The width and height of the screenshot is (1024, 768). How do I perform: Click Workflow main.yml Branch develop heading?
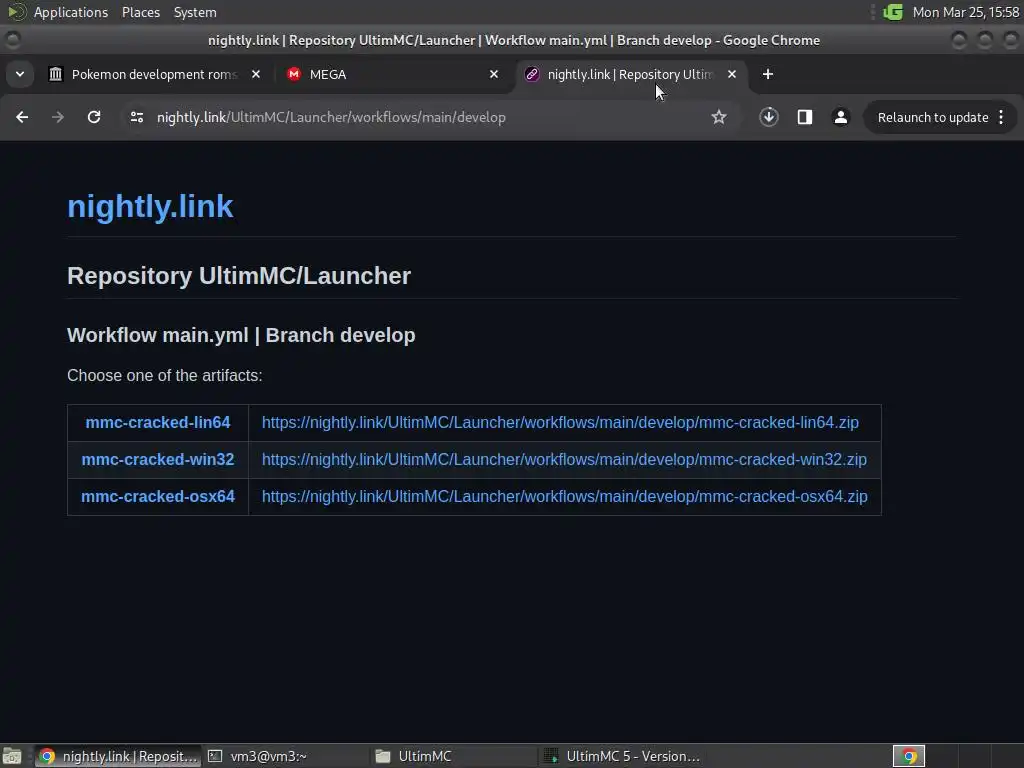click(241, 335)
